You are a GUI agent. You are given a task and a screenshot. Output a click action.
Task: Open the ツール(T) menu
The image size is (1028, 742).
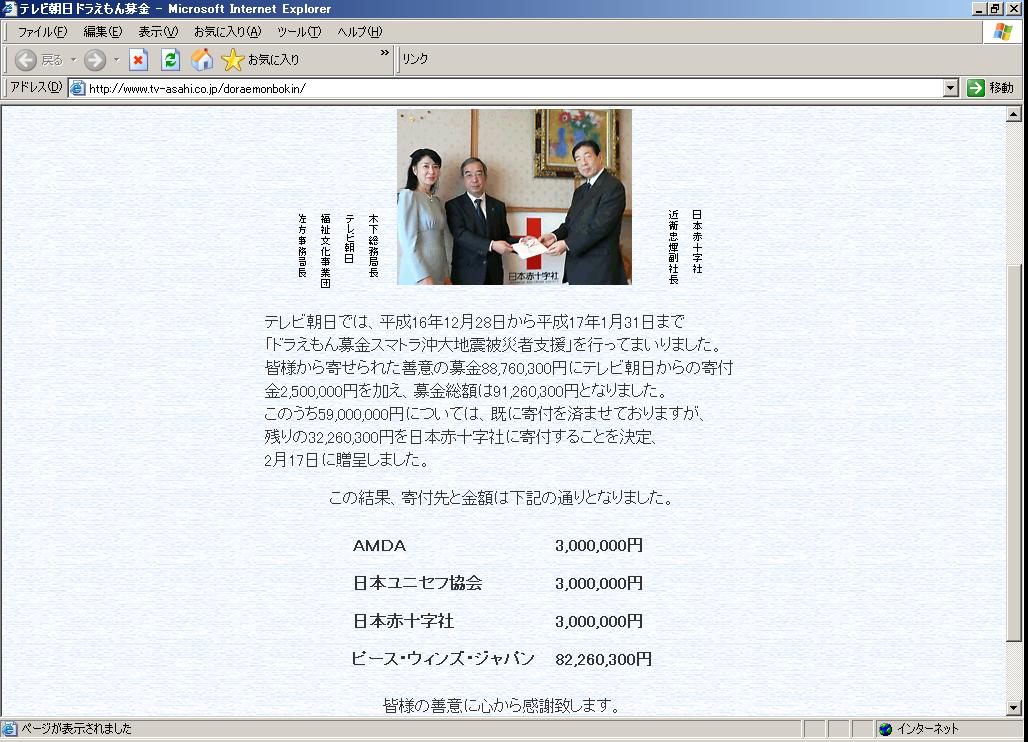299,31
